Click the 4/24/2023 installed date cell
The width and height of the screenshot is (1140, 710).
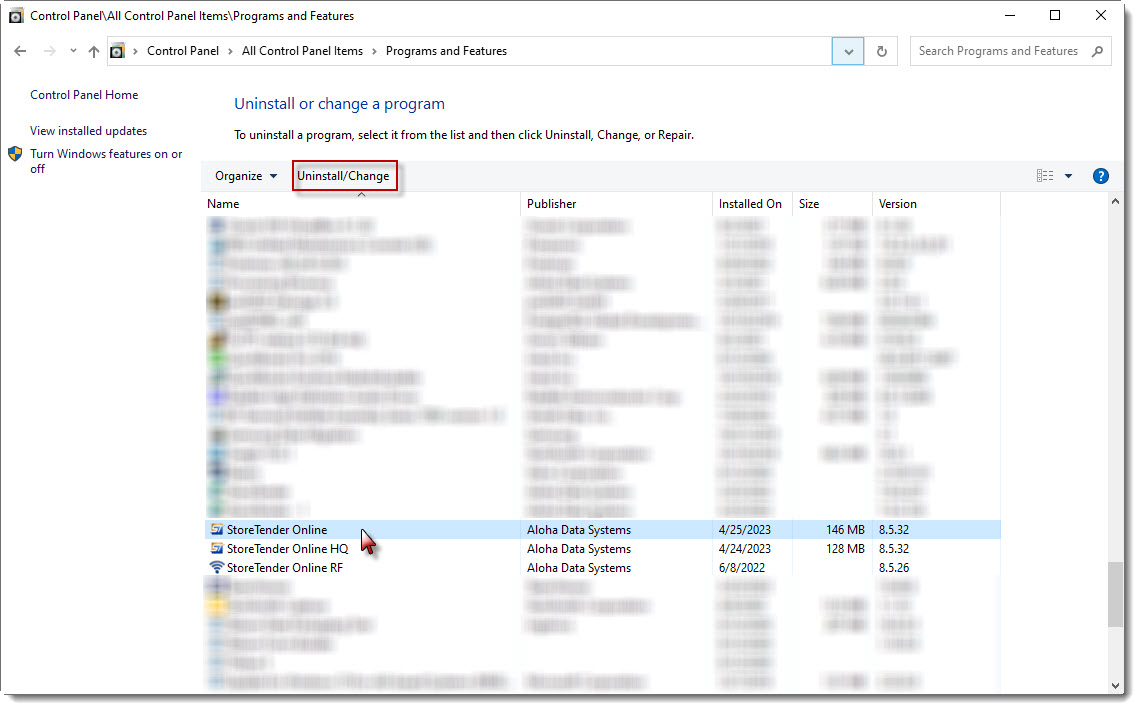744,549
